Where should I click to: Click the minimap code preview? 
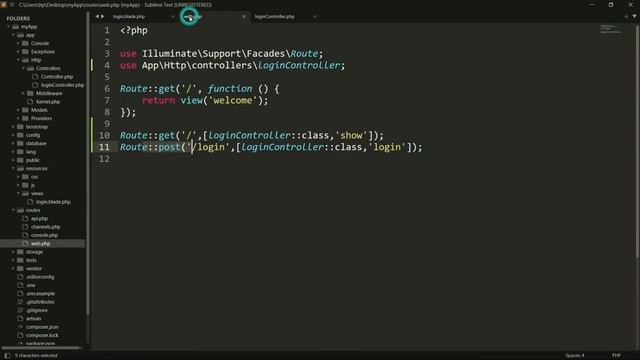[611, 29]
